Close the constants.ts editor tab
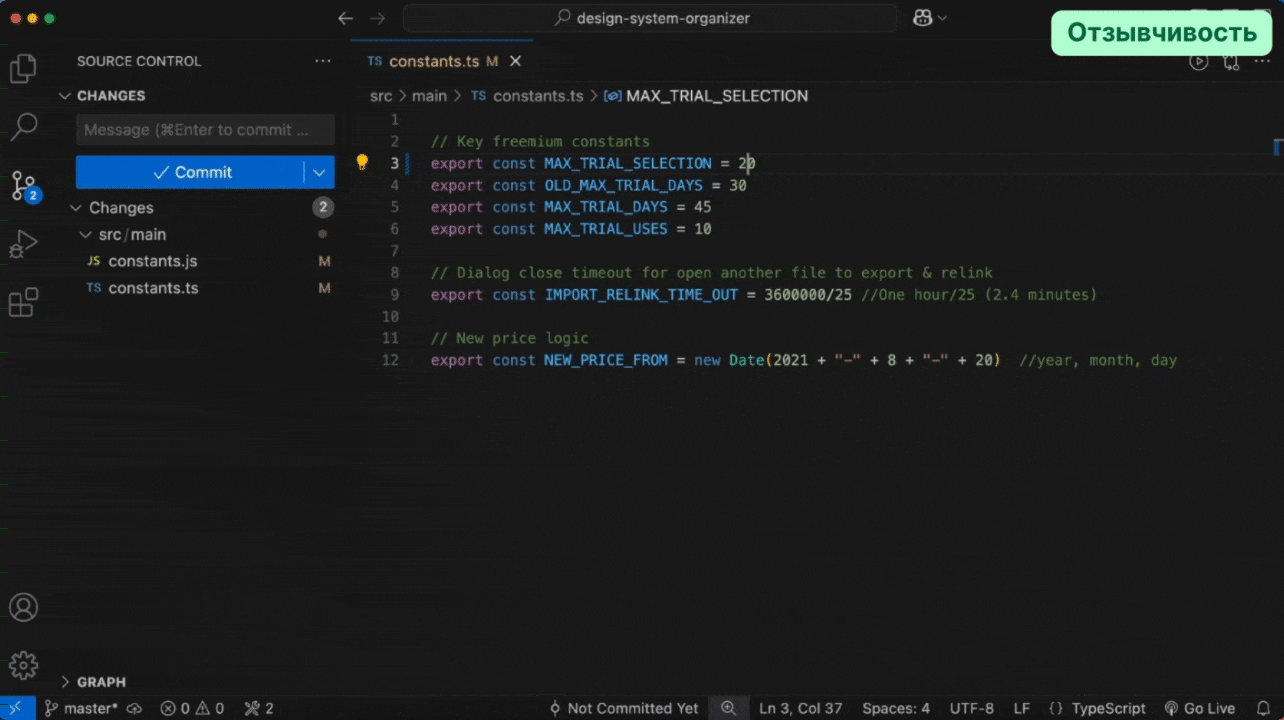 pos(516,61)
